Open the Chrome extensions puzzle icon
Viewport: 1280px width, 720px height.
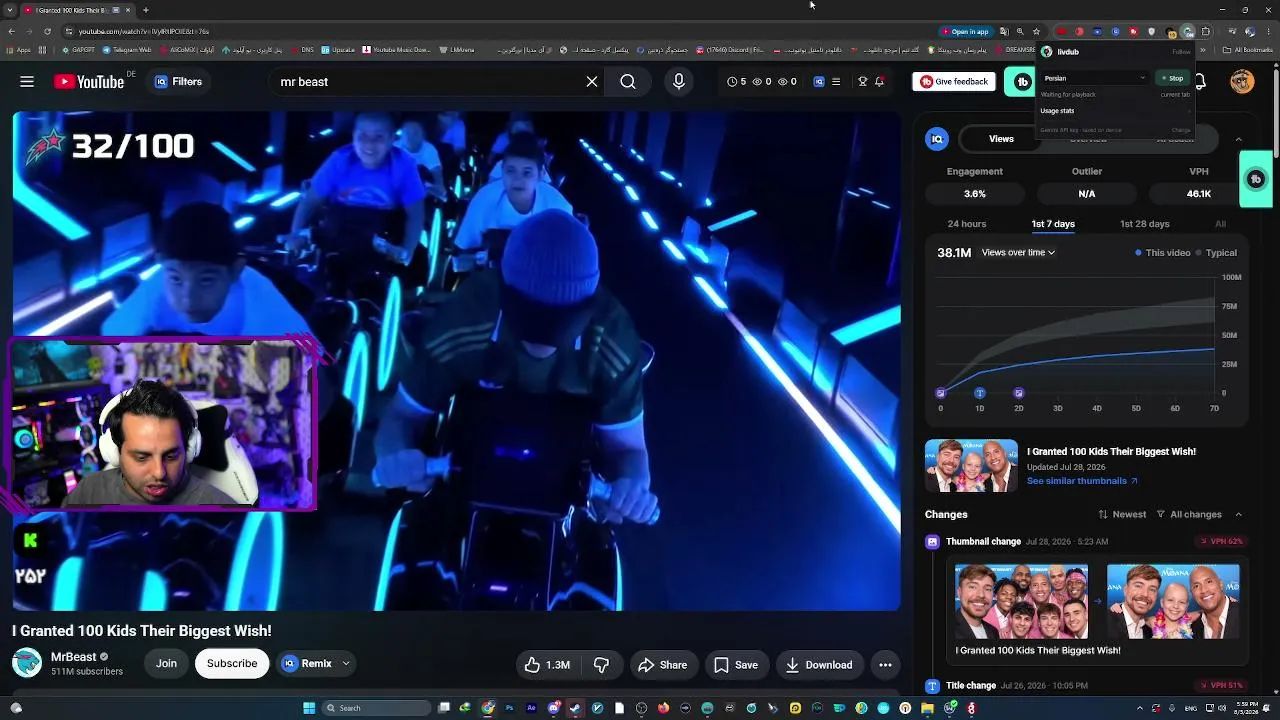pos(1206,32)
